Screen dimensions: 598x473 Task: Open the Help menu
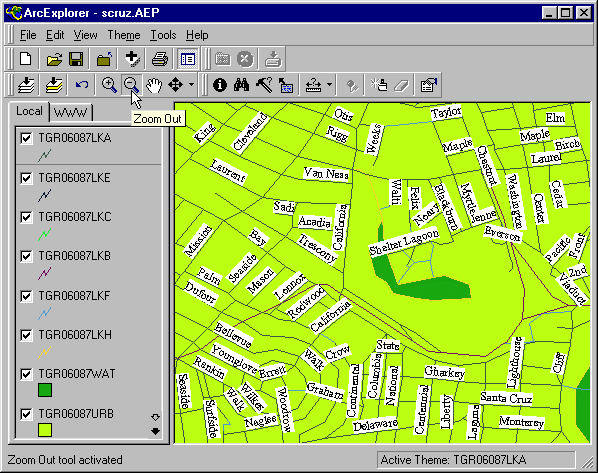point(197,35)
